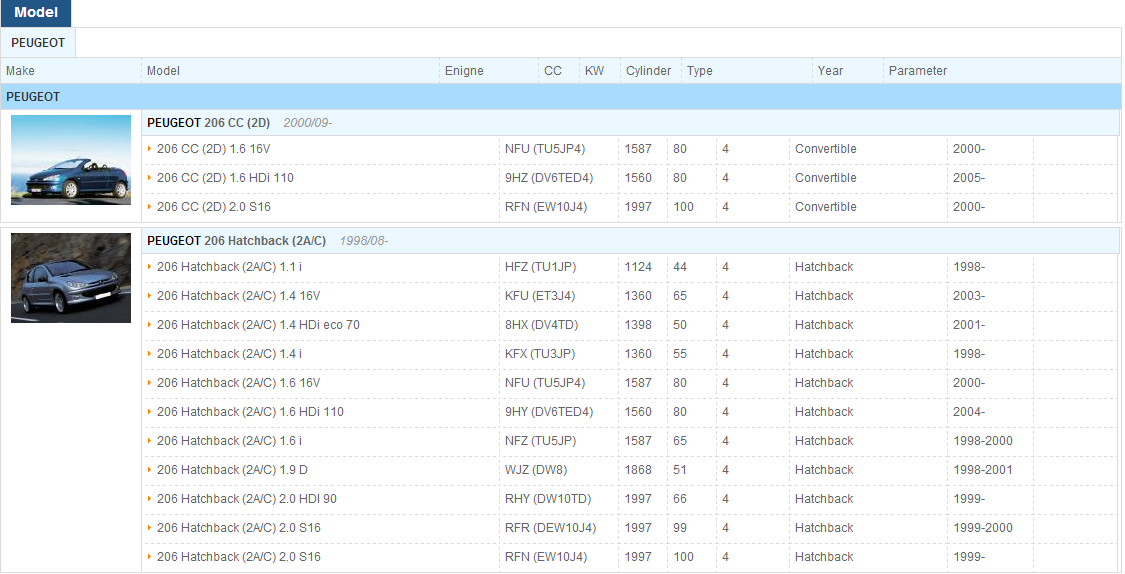Click the Type column header

click(x=700, y=71)
